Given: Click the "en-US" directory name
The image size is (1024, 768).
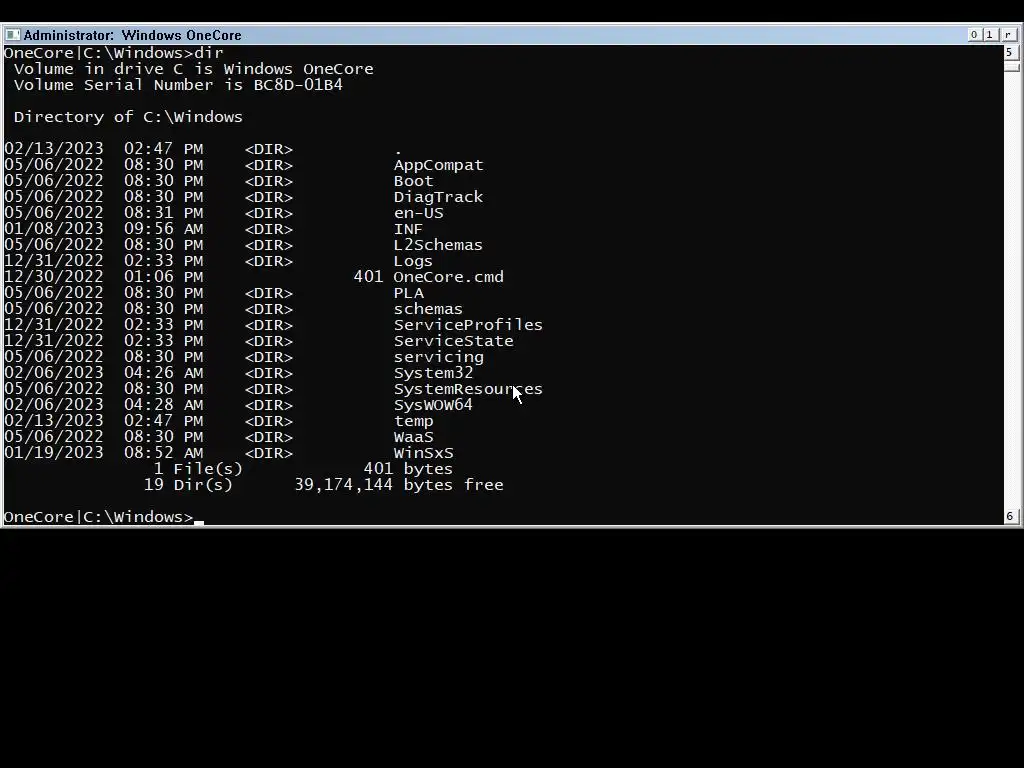Looking at the screenshot, I should (419, 213).
